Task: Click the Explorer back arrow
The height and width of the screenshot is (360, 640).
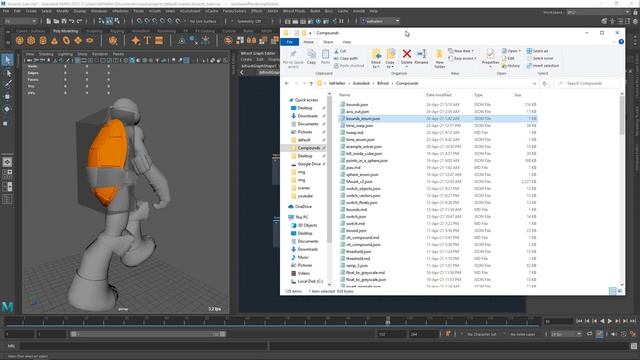Action: tap(287, 83)
